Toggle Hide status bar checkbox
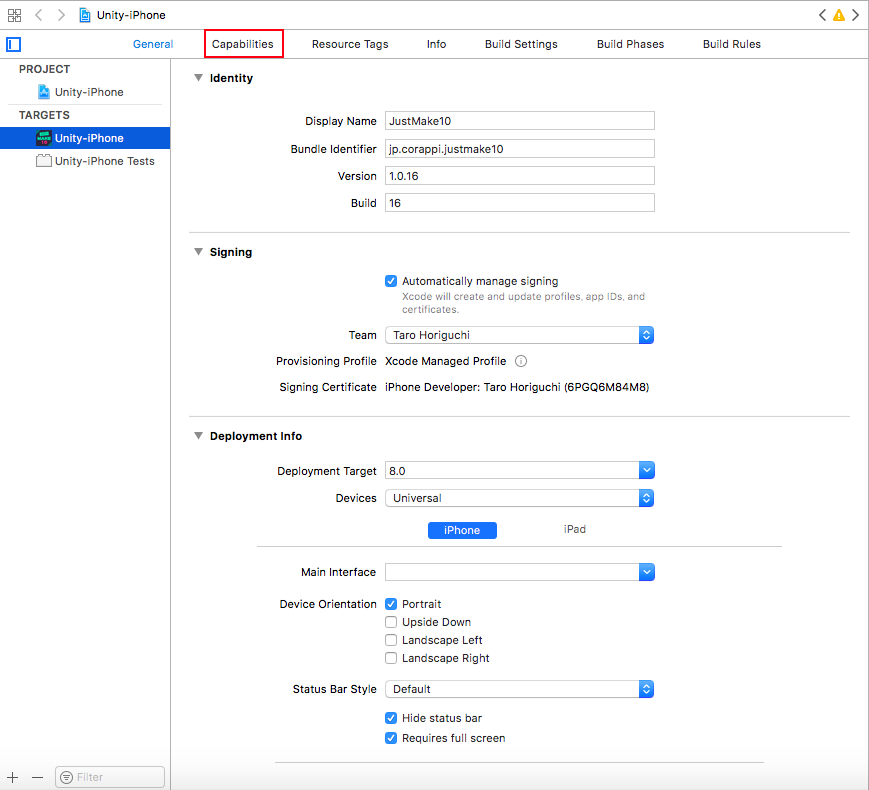This screenshot has width=869, height=790. [391, 718]
